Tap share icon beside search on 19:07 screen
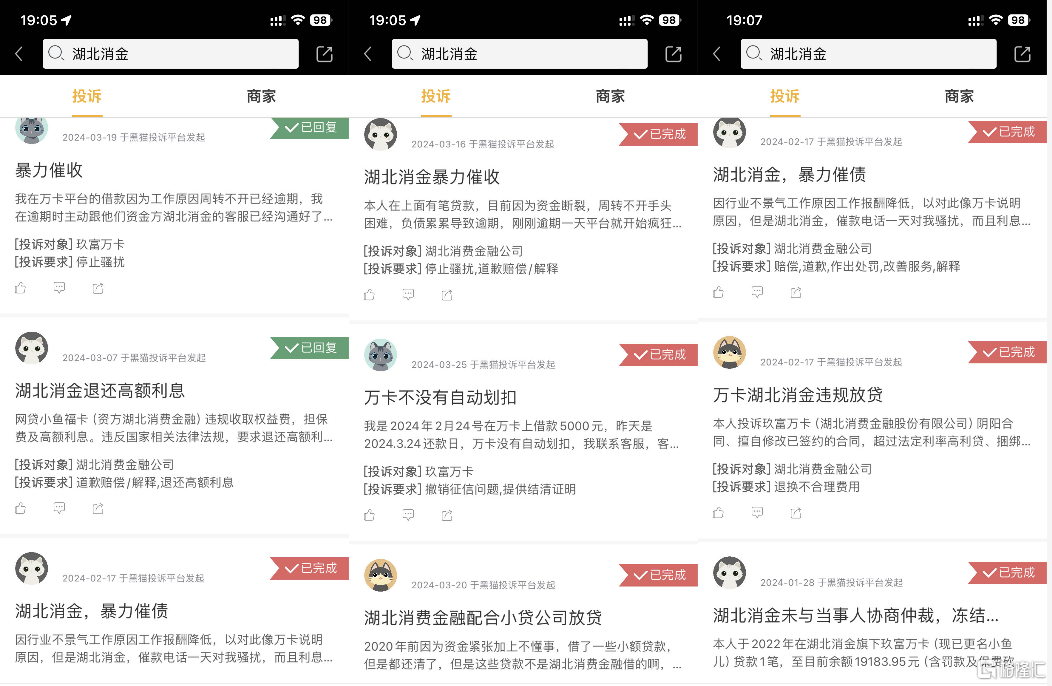 1022,54
